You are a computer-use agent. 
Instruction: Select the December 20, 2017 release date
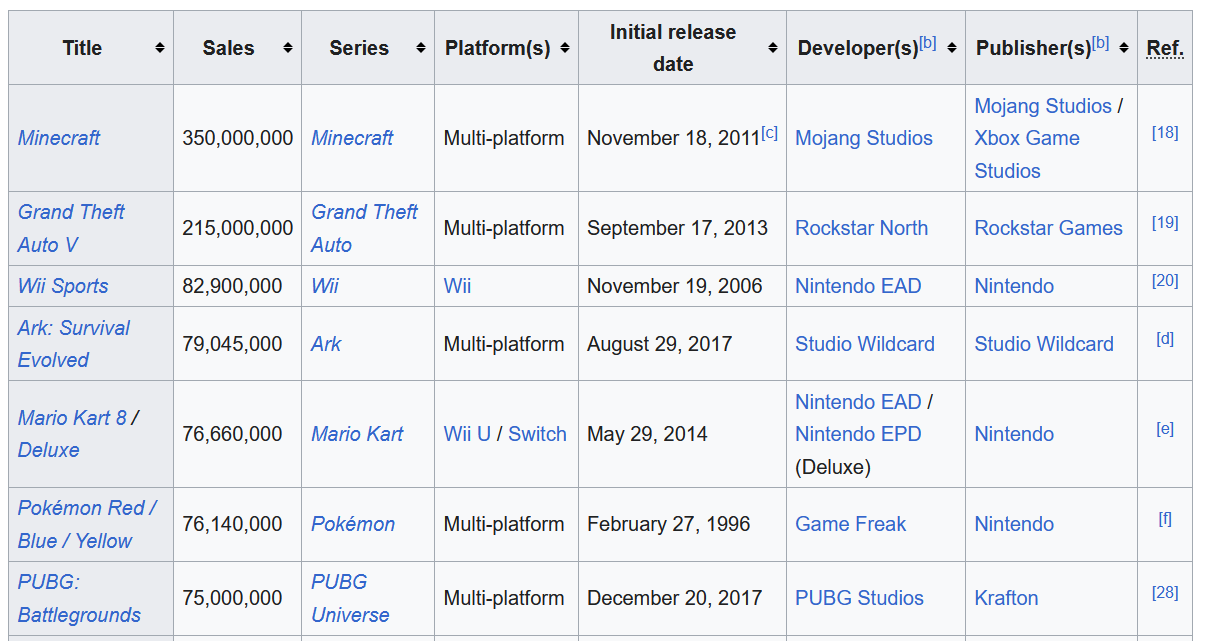[675, 598]
